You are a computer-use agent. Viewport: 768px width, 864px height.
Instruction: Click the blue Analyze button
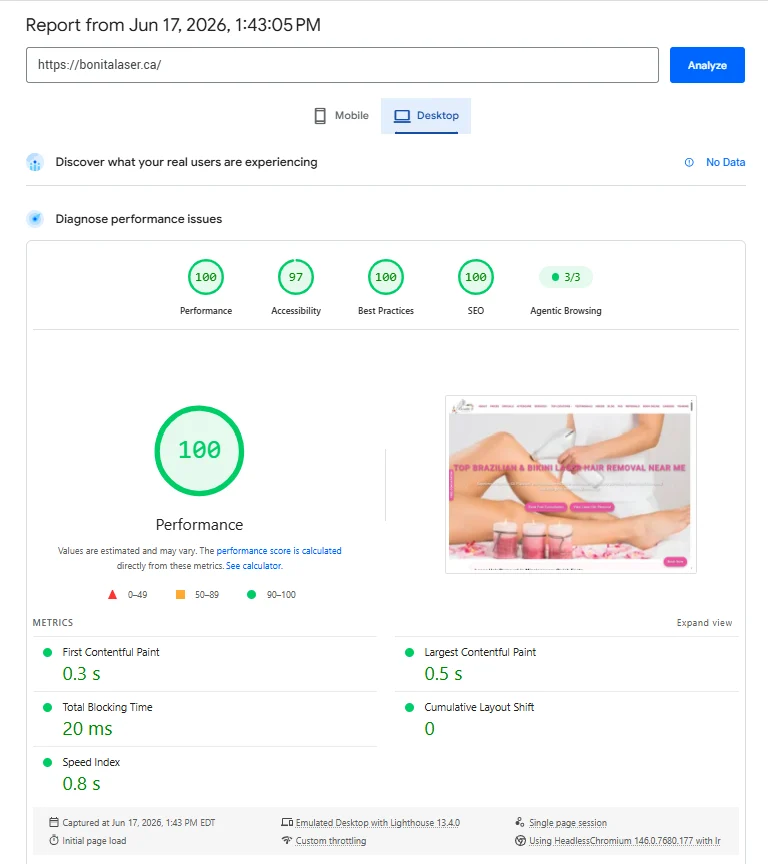[707, 65]
